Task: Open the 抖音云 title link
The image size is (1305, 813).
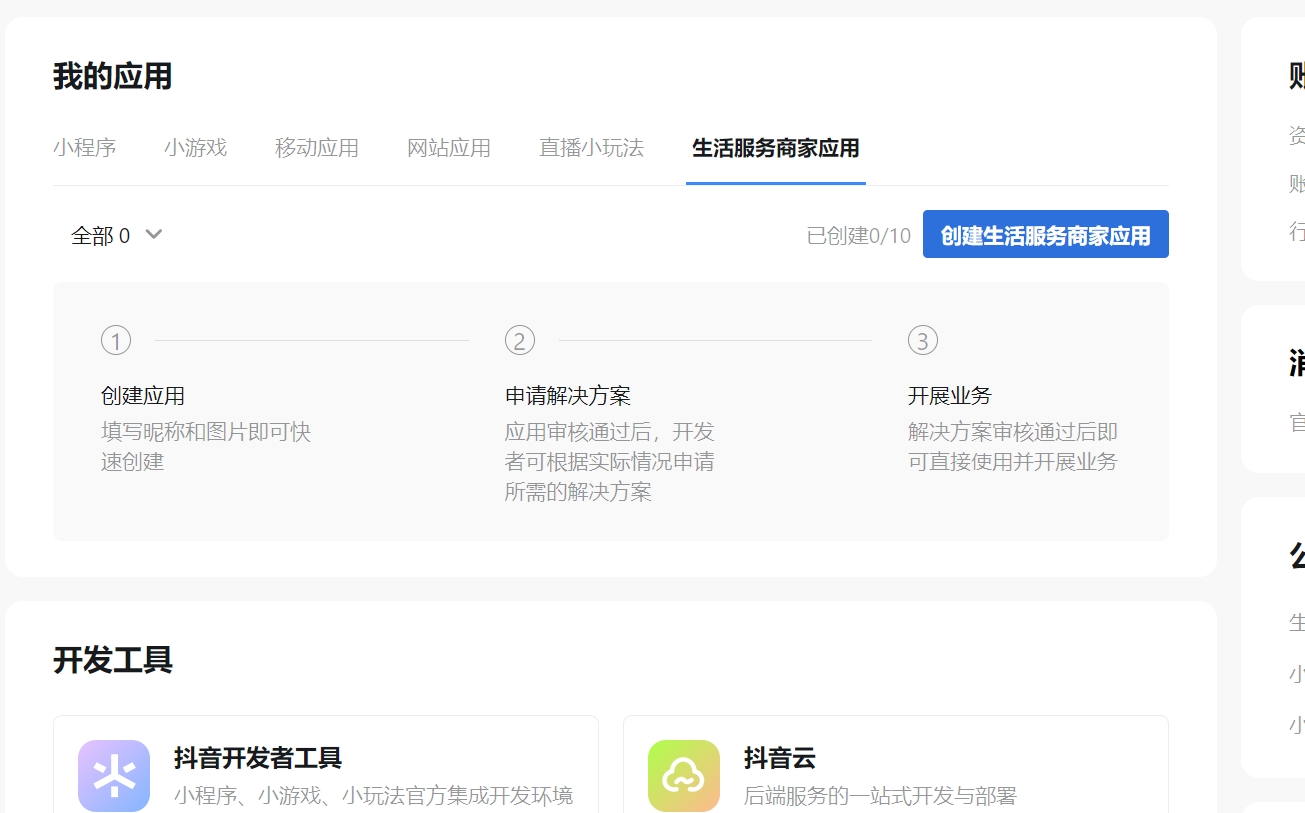Action: (780, 758)
